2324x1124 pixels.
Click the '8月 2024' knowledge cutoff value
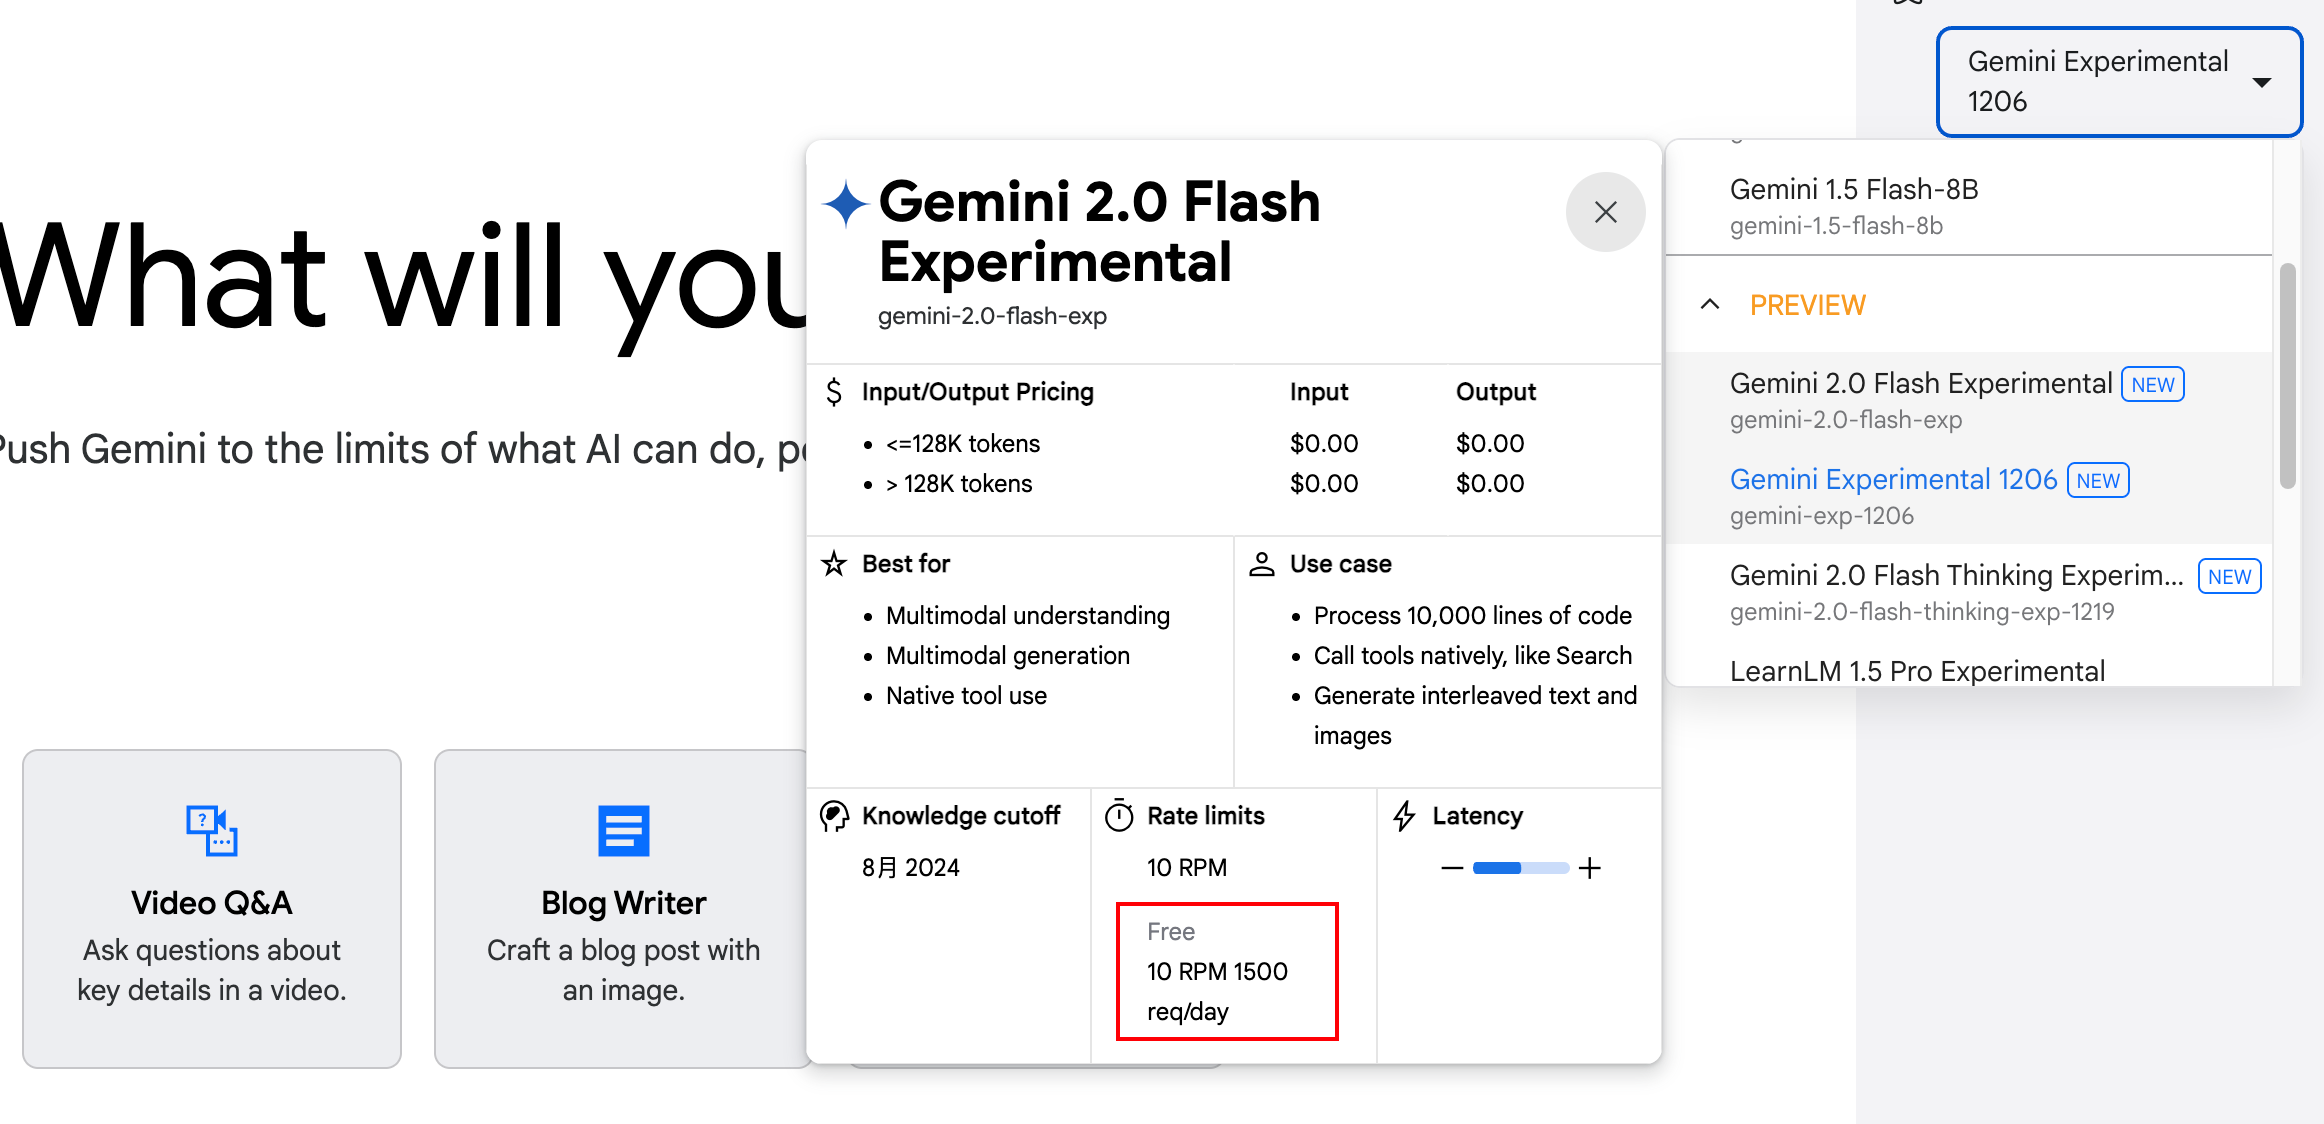click(x=910, y=868)
